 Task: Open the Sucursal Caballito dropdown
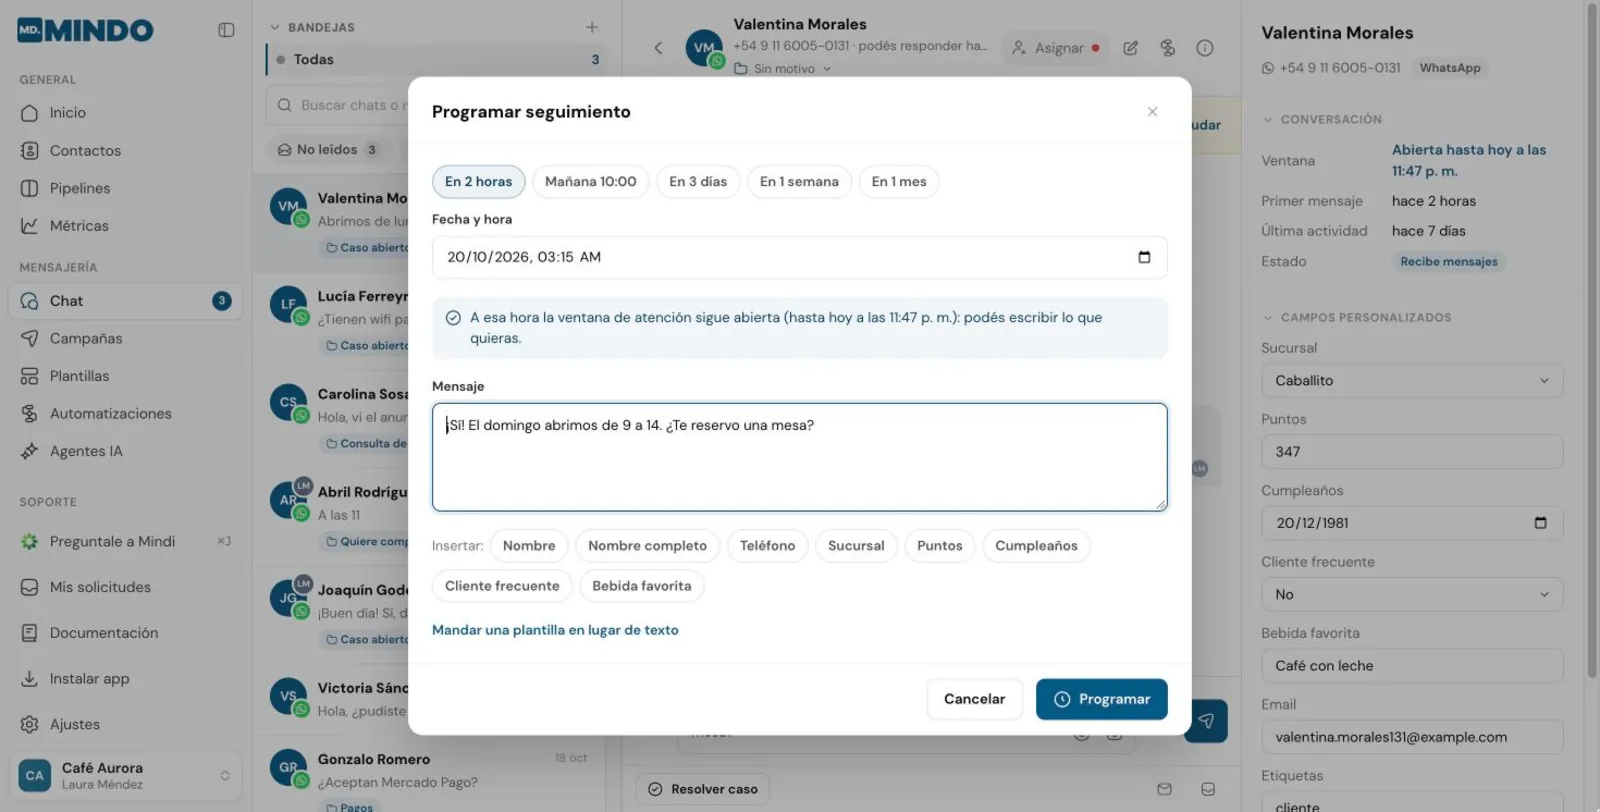(x=1412, y=381)
